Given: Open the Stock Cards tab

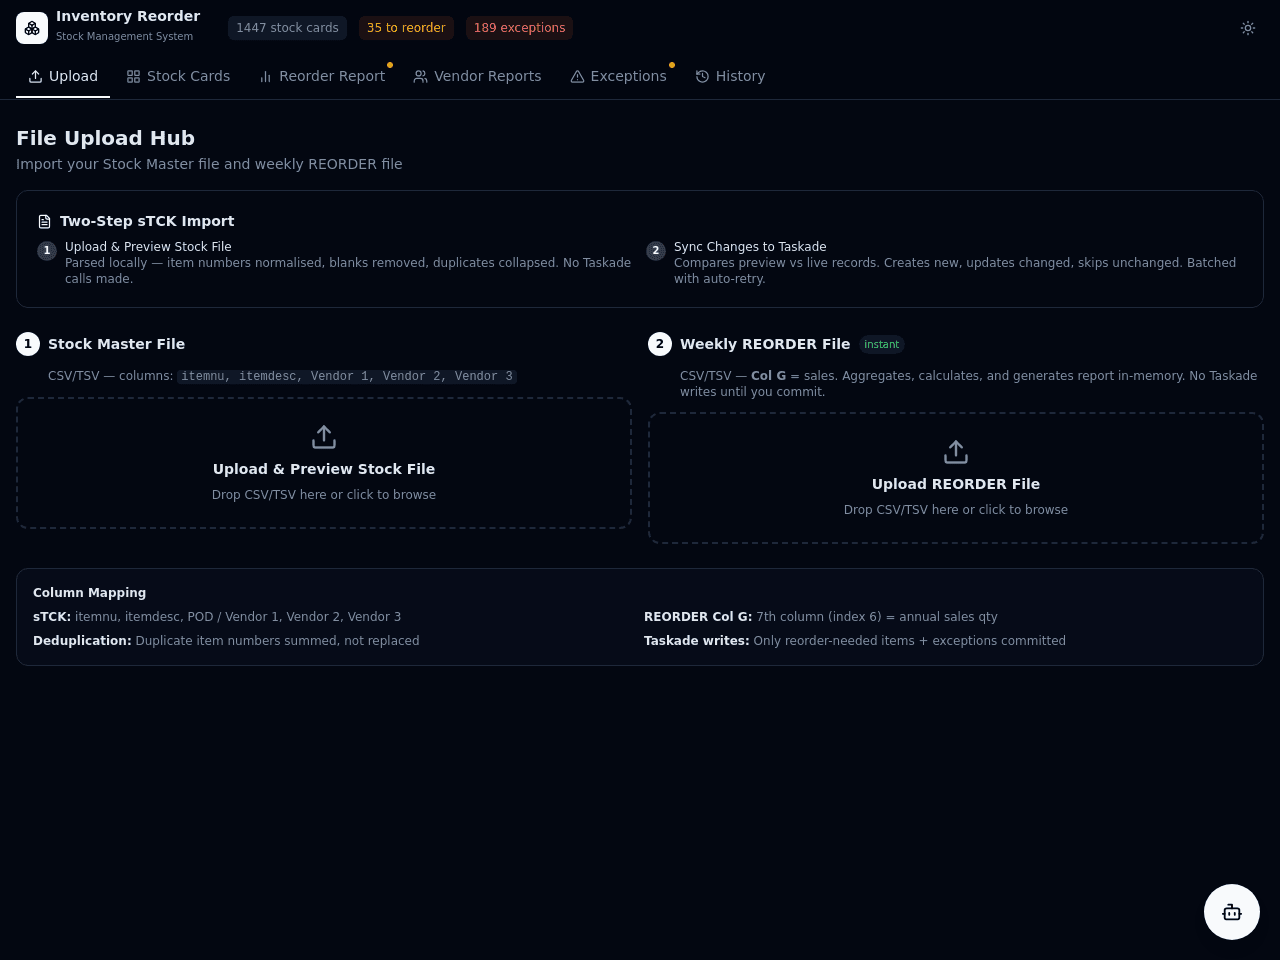Looking at the screenshot, I should 178,76.
